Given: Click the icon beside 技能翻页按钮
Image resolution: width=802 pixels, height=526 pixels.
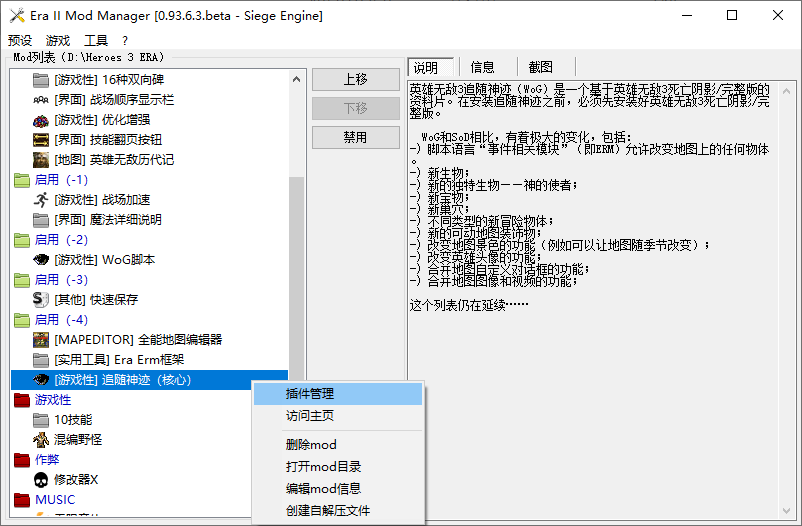Looking at the screenshot, I should tap(41, 140).
